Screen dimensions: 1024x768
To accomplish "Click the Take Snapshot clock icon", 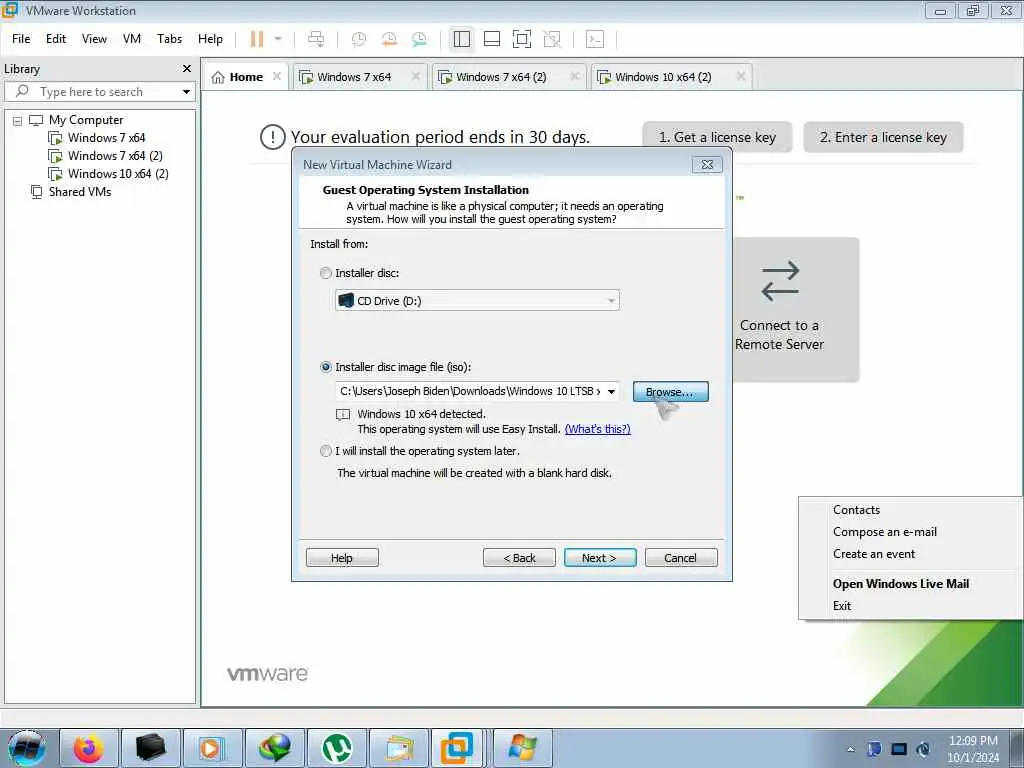I will (359, 39).
